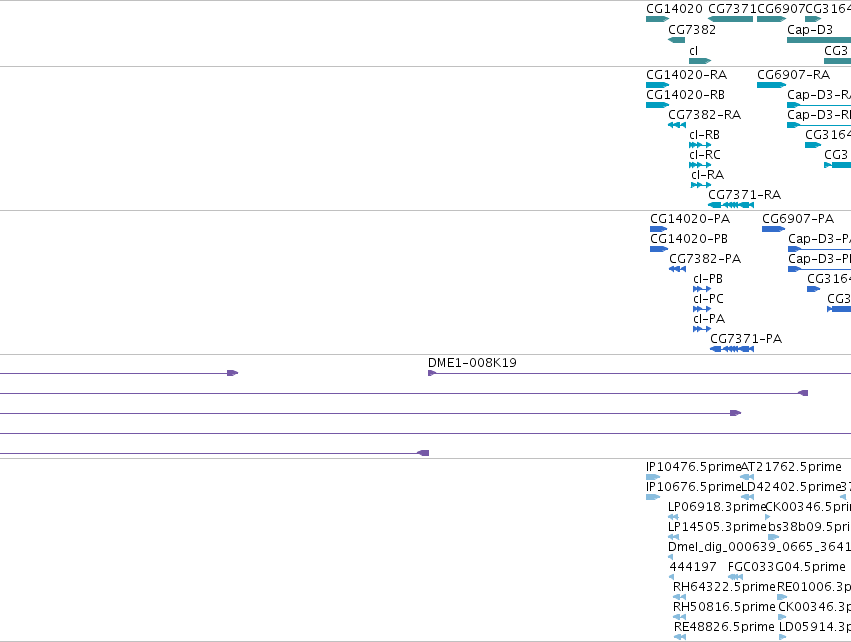The image size is (851, 642).
Task: Select the CG7371 gene bar
Action: (731, 19)
